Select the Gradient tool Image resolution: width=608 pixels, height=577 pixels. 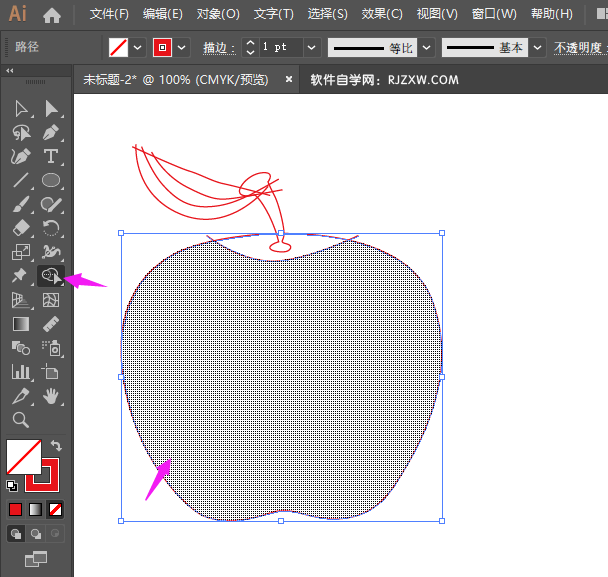click(20, 324)
